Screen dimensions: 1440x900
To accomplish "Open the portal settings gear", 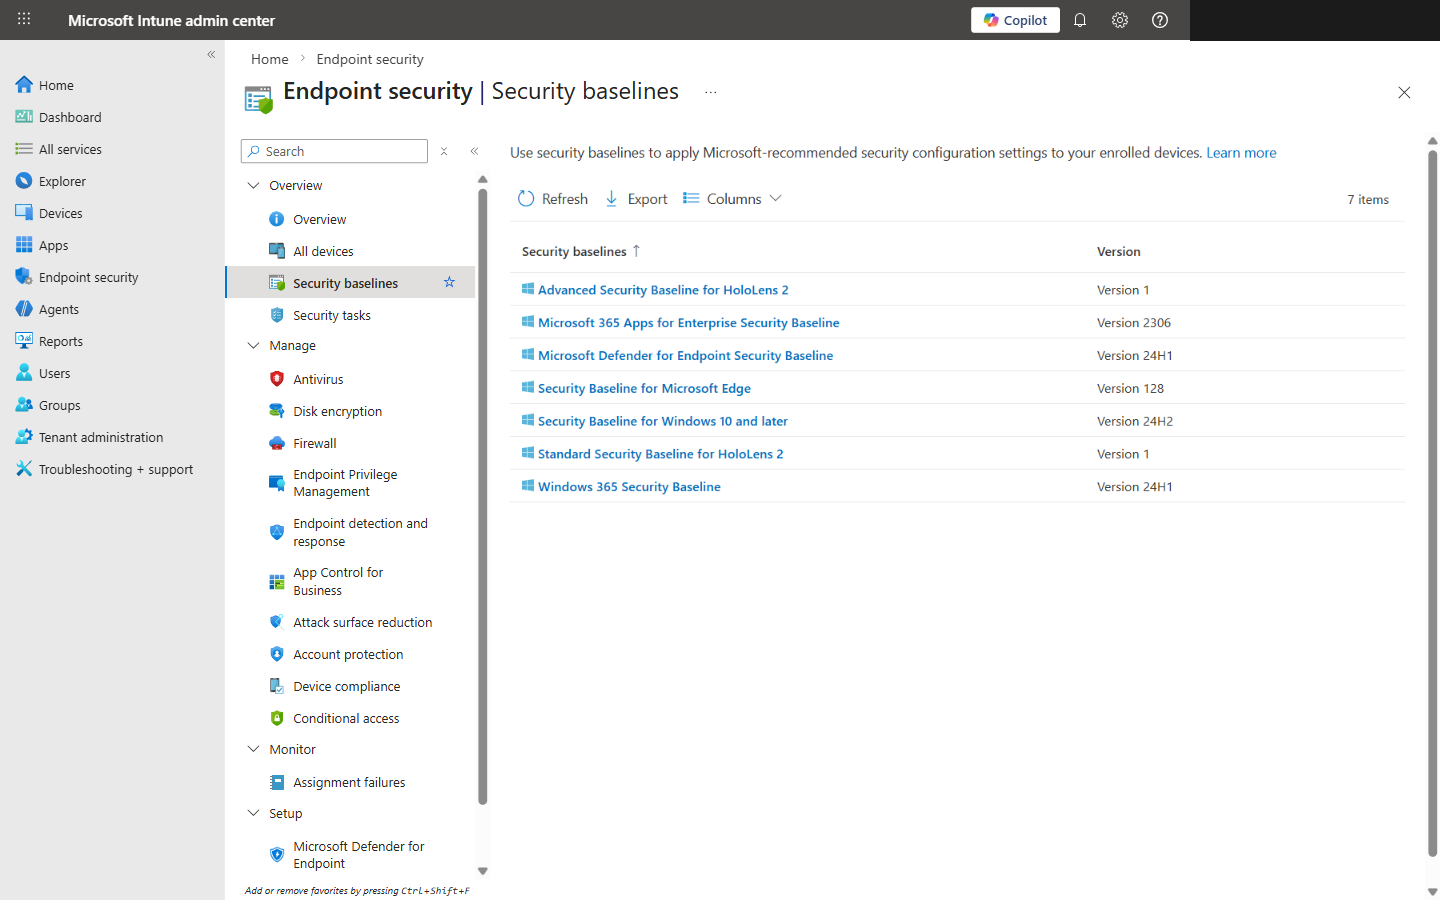I will coord(1119,19).
